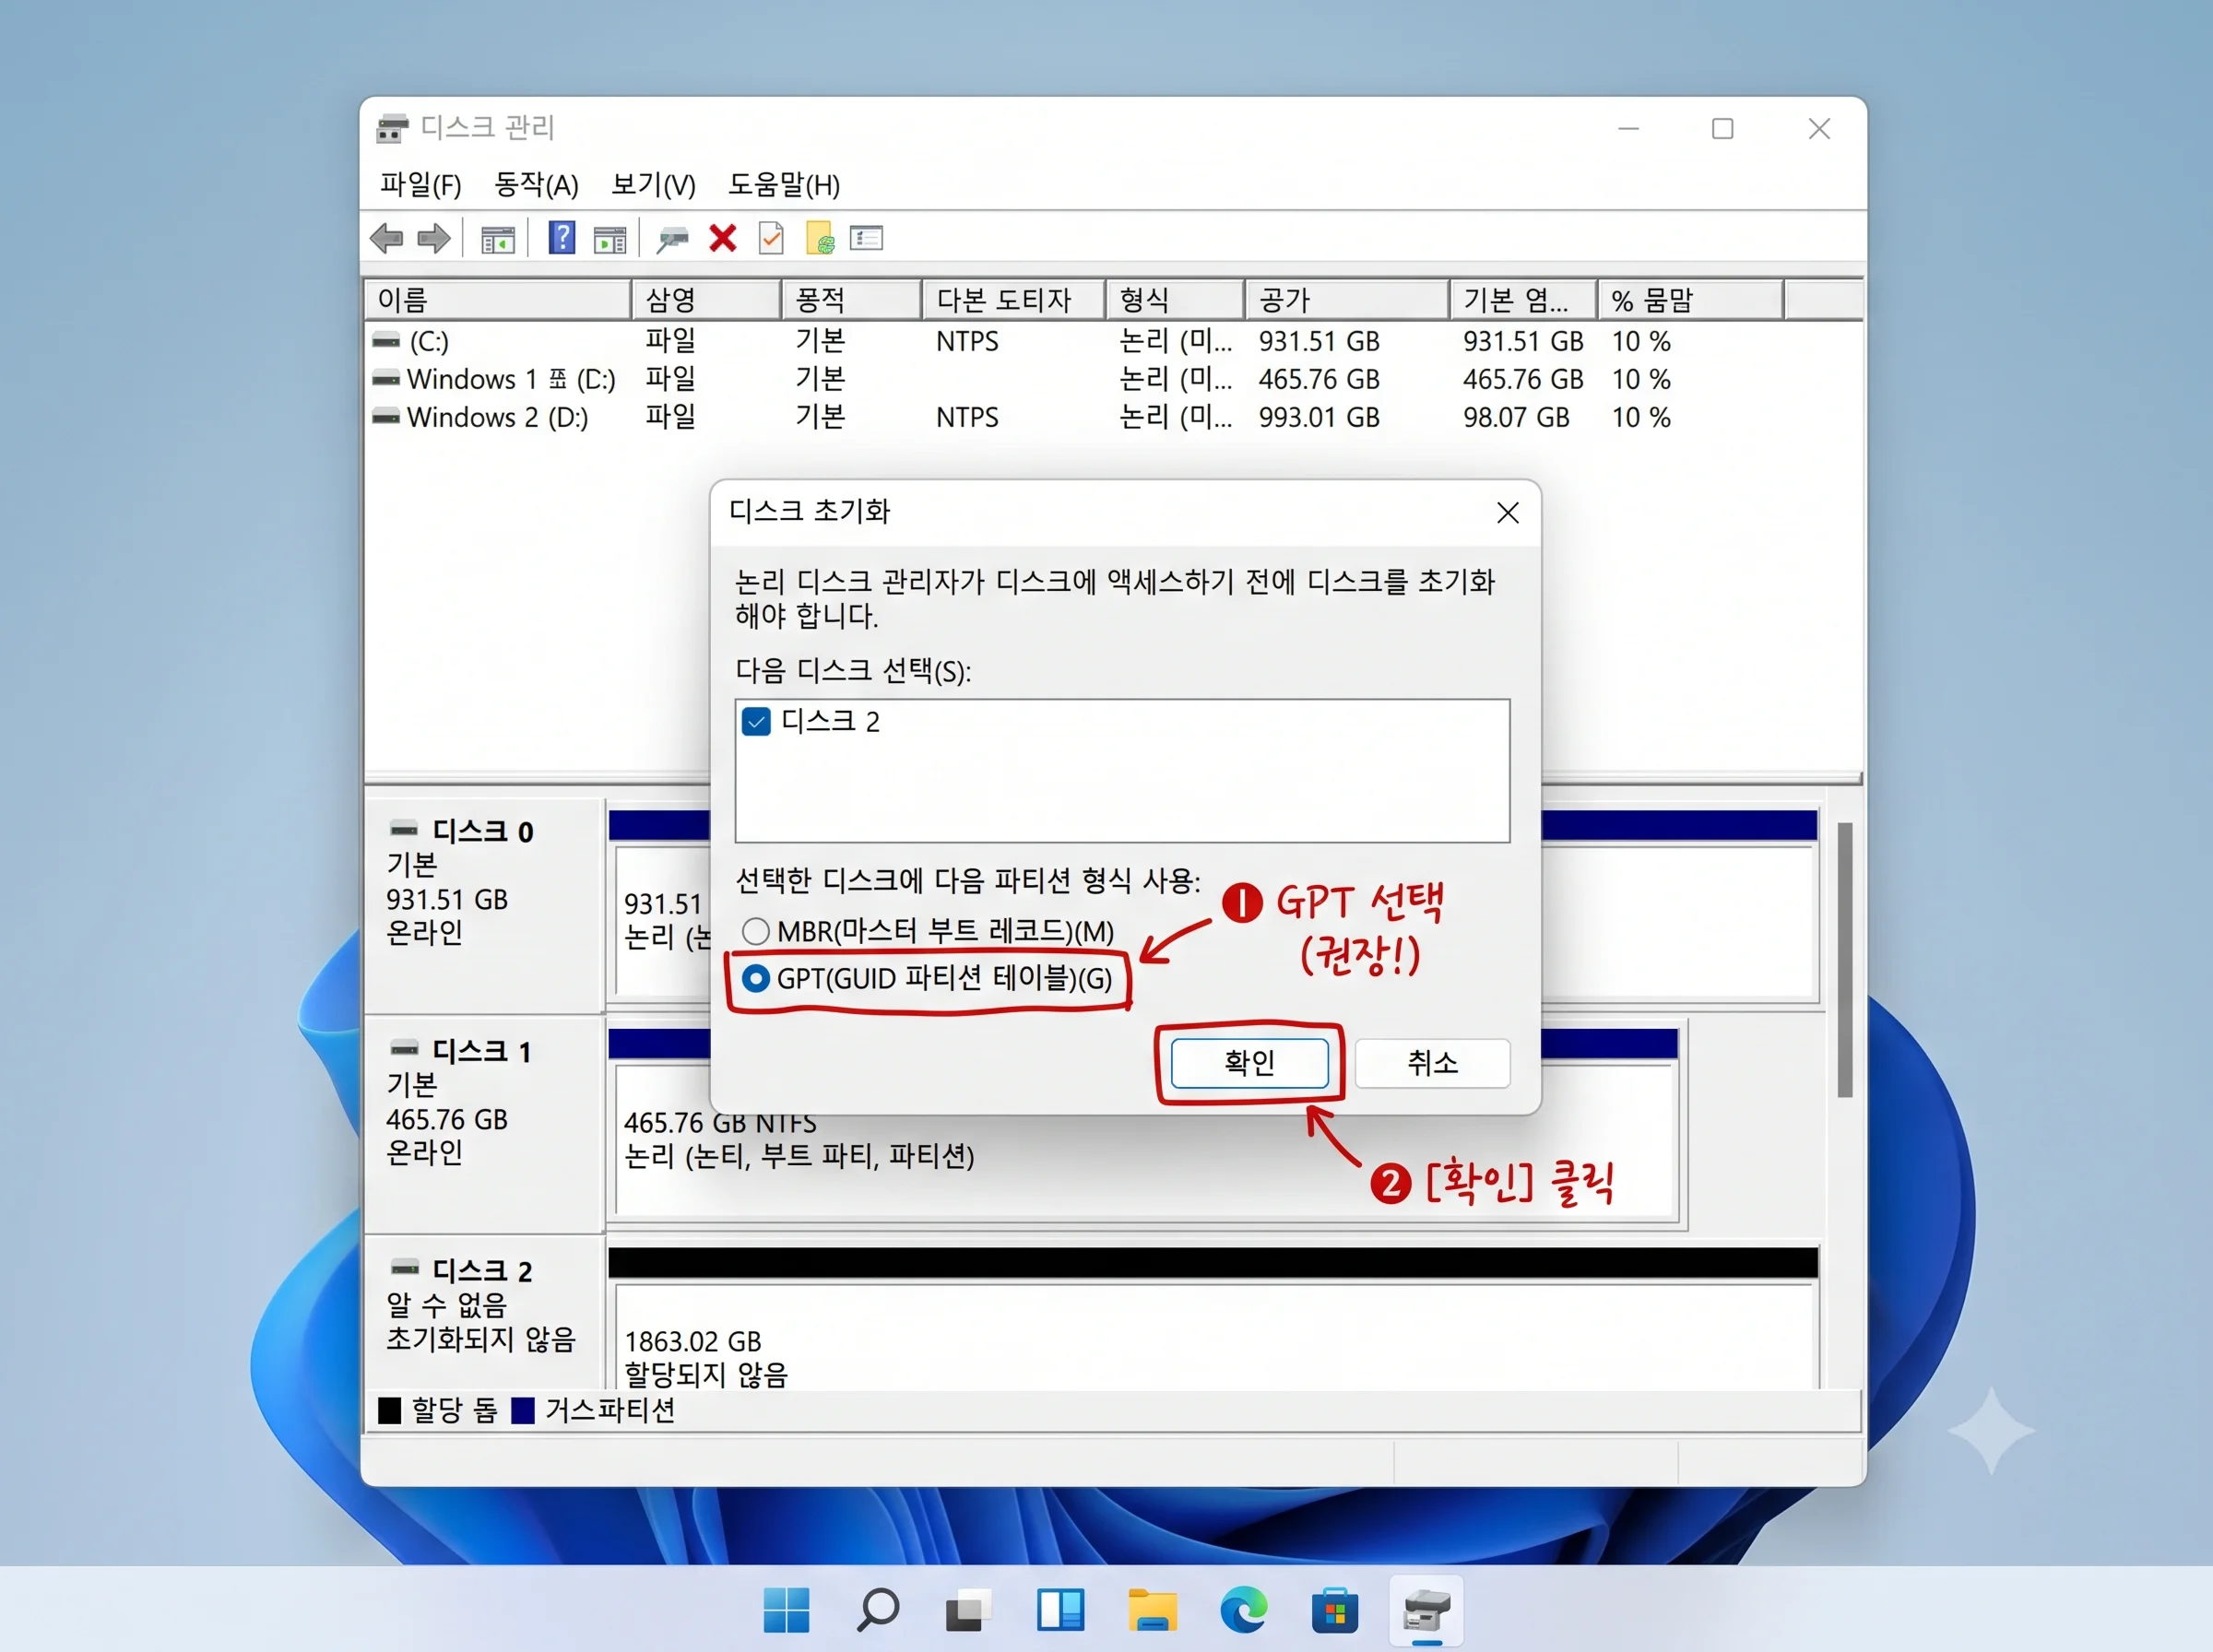Viewport: 2213px width, 1652px height.
Task: Click the yellow folder refresh toolbar icon
Action: click(x=820, y=239)
